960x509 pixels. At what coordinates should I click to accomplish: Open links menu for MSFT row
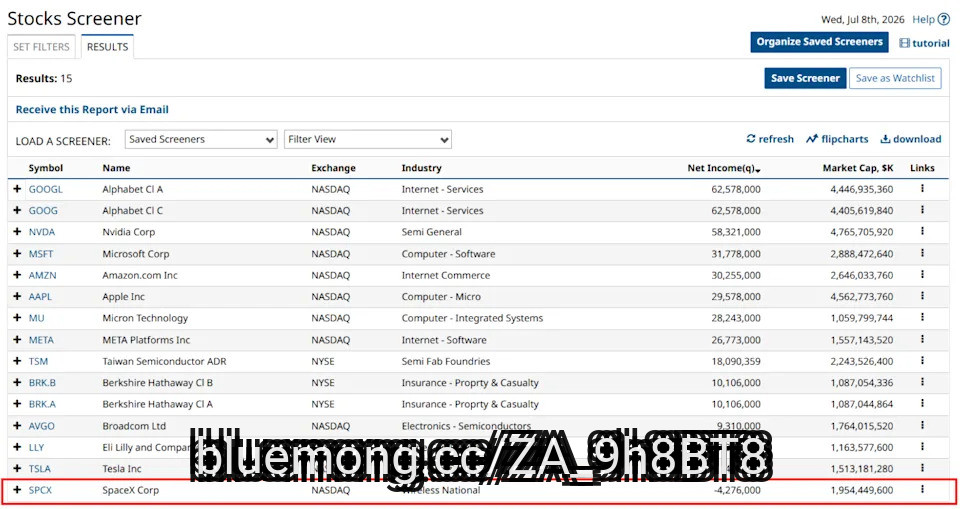pyautogui.click(x=922, y=254)
